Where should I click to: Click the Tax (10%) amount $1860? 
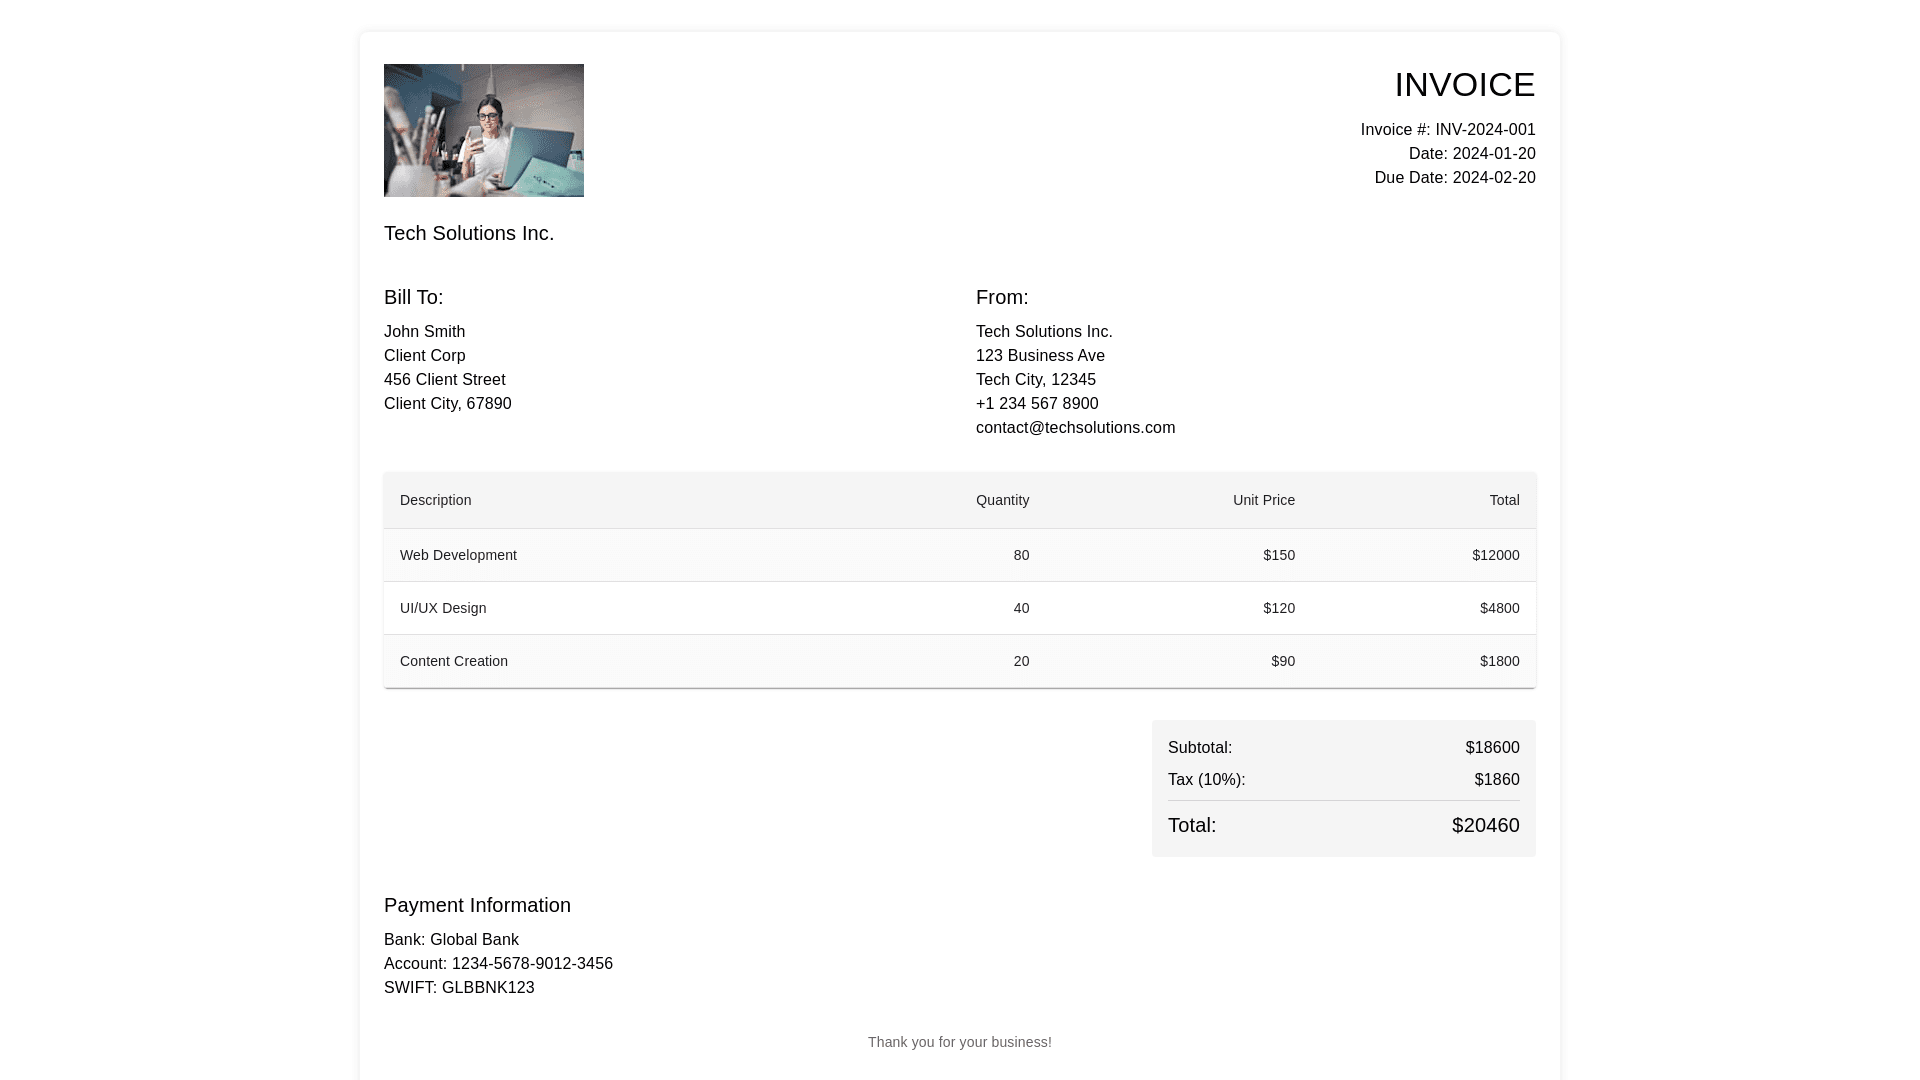[x=1496, y=780]
